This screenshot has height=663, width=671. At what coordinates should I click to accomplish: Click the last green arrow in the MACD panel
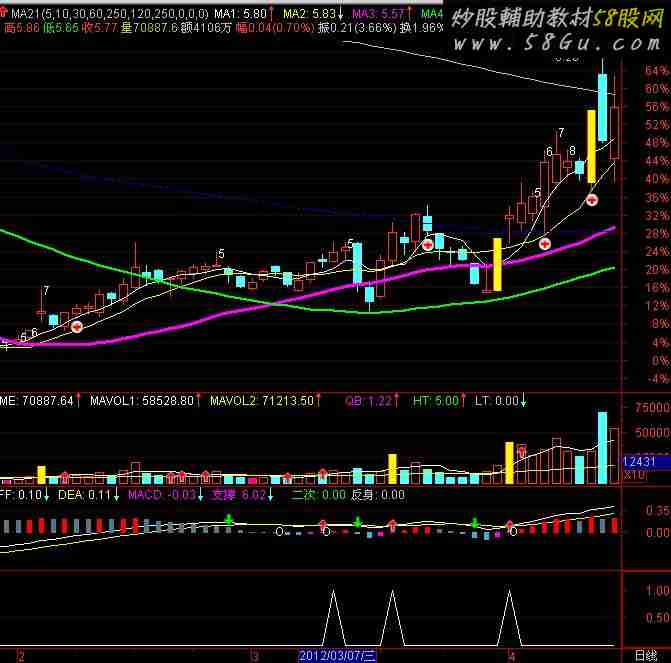point(474,522)
